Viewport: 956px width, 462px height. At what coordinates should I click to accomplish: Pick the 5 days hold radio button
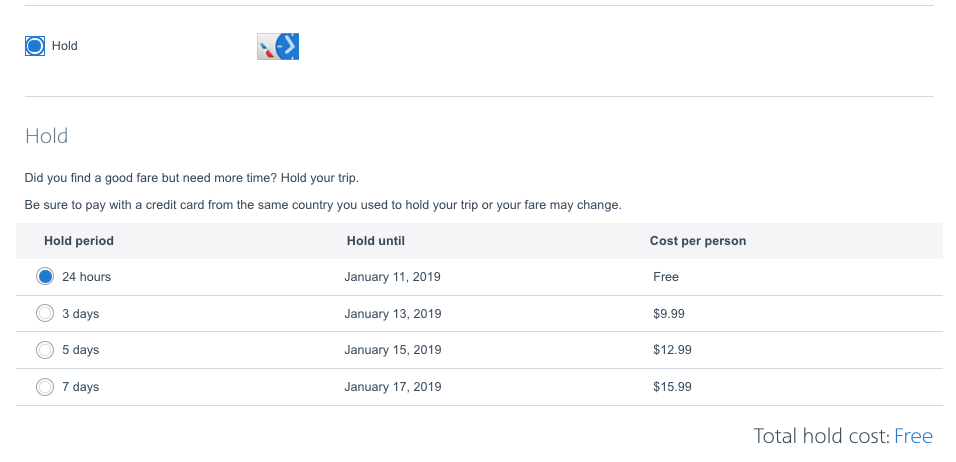[x=45, y=350]
